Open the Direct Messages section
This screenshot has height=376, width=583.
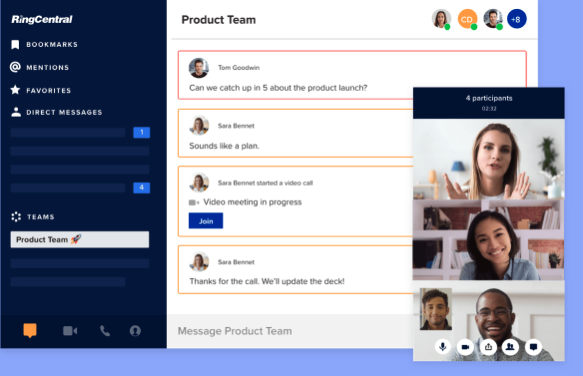click(64, 112)
